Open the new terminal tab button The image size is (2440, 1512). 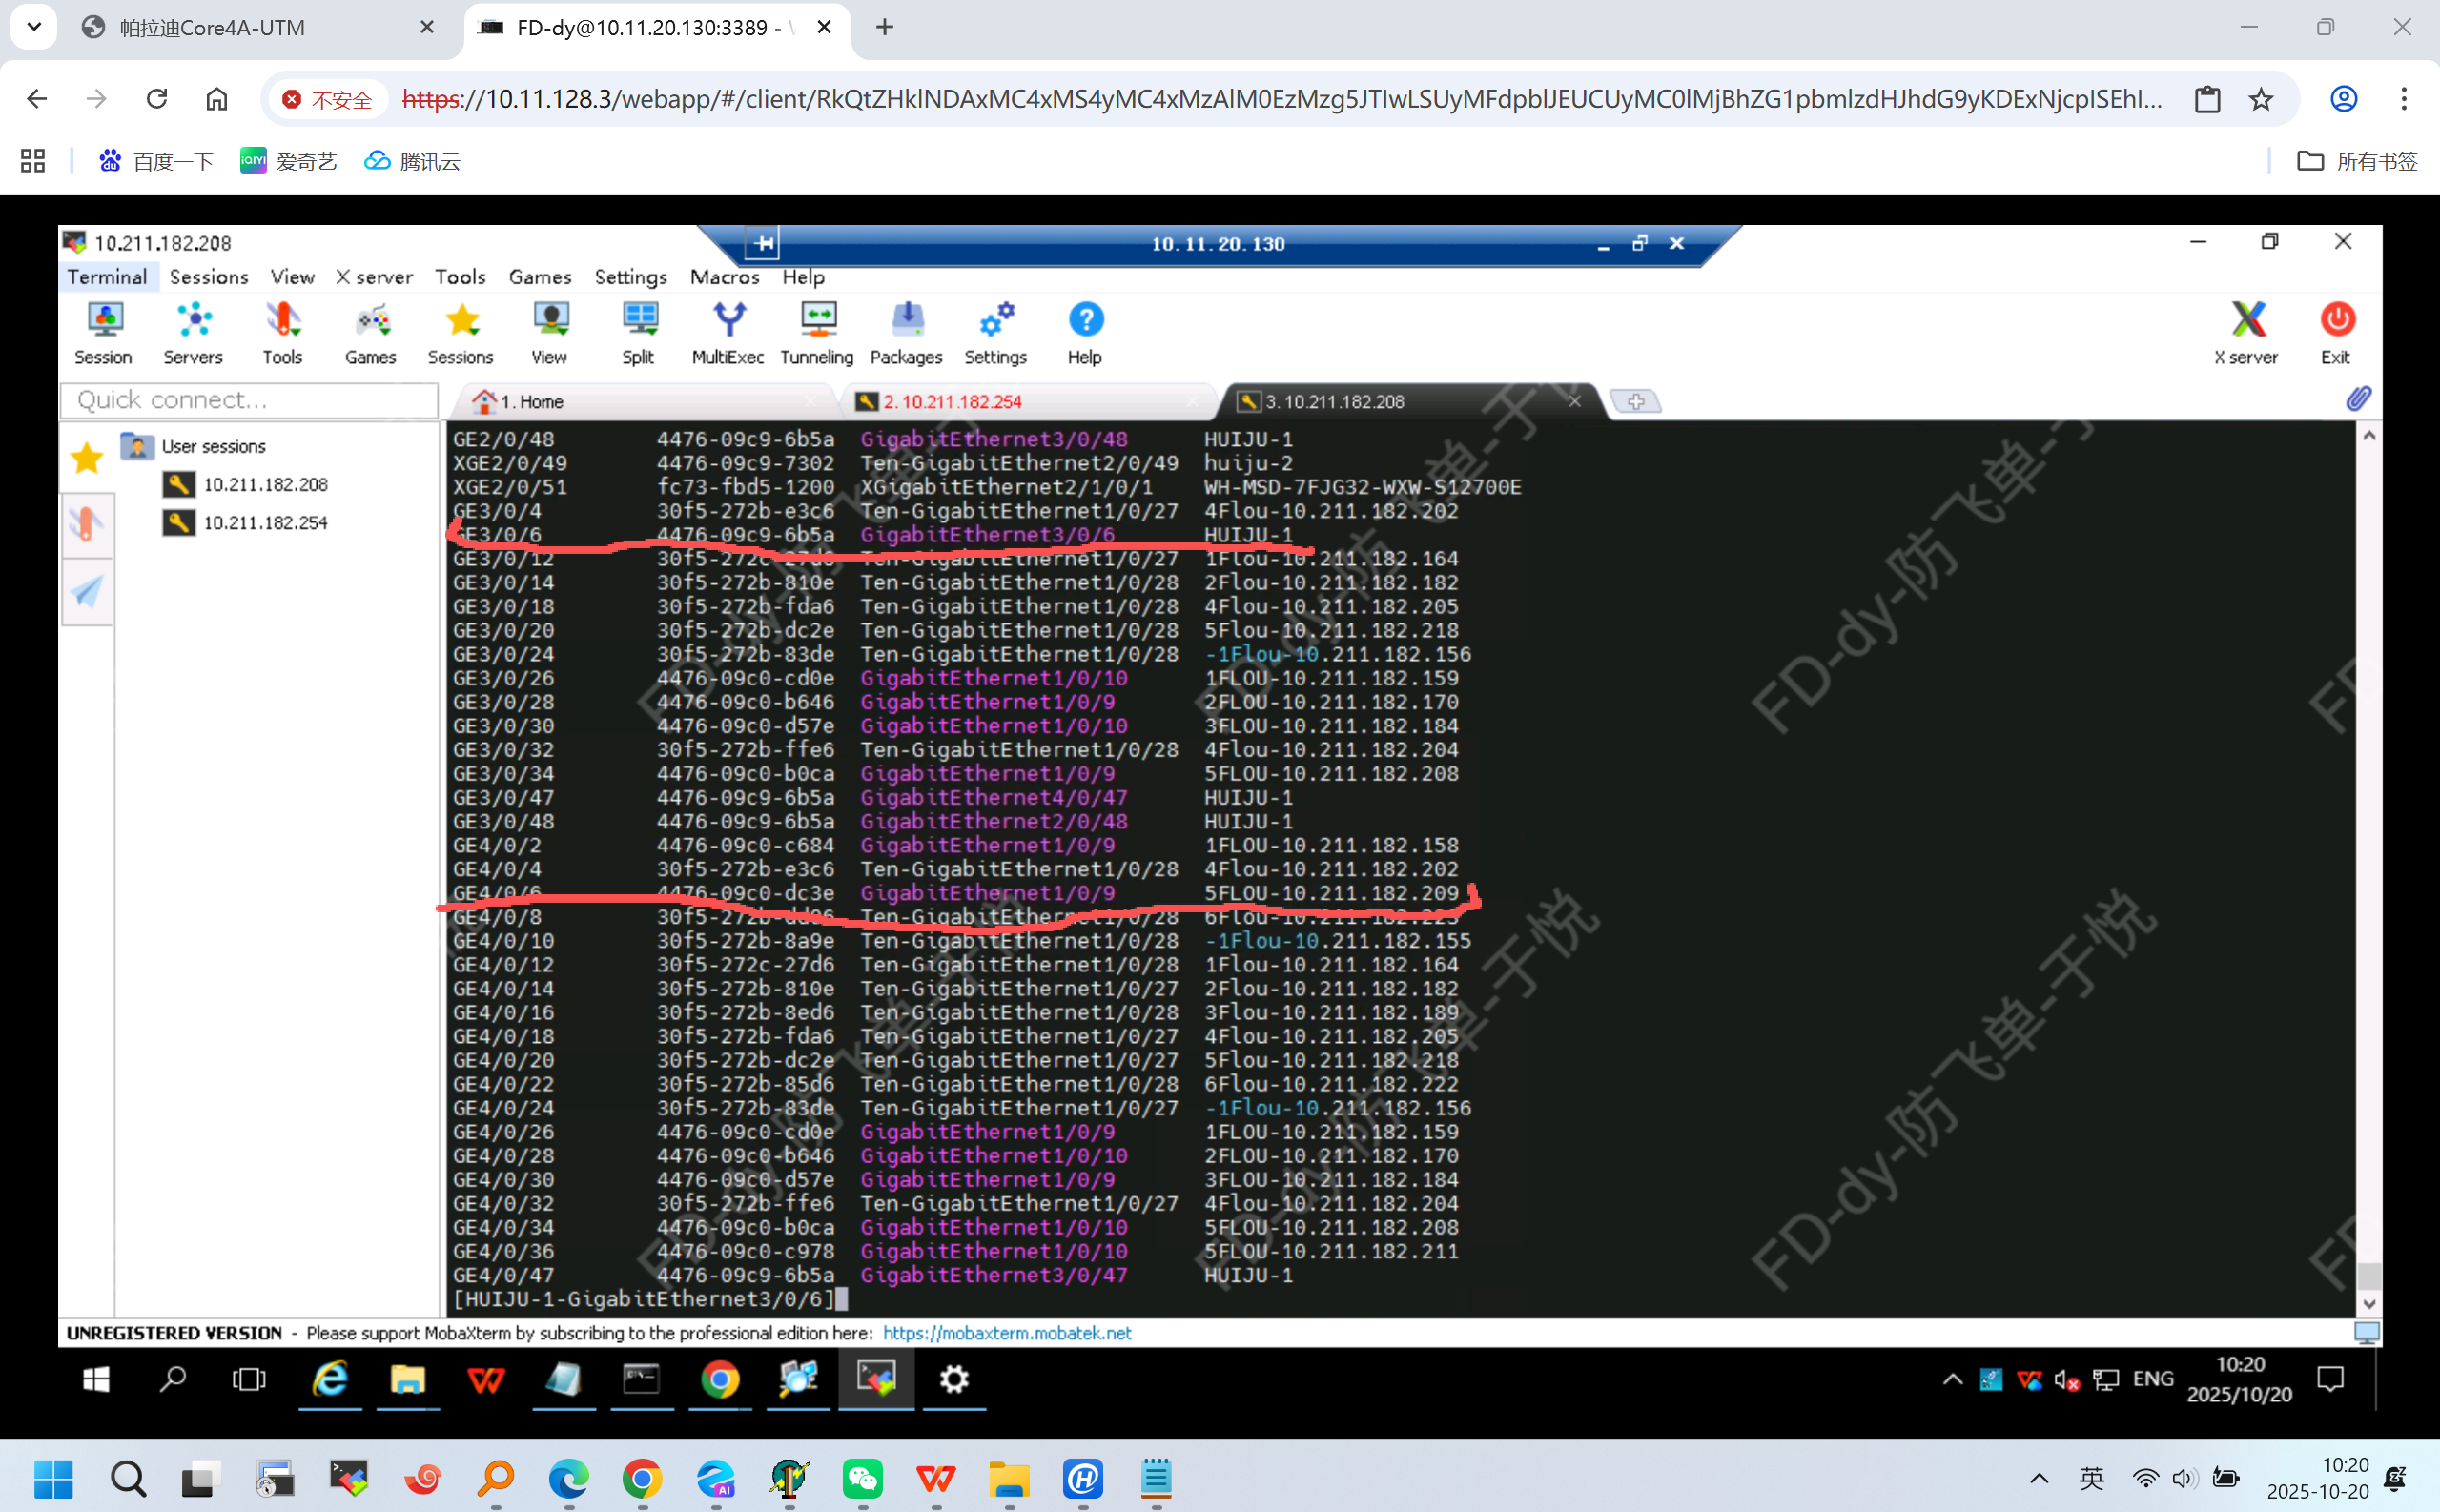1636,402
